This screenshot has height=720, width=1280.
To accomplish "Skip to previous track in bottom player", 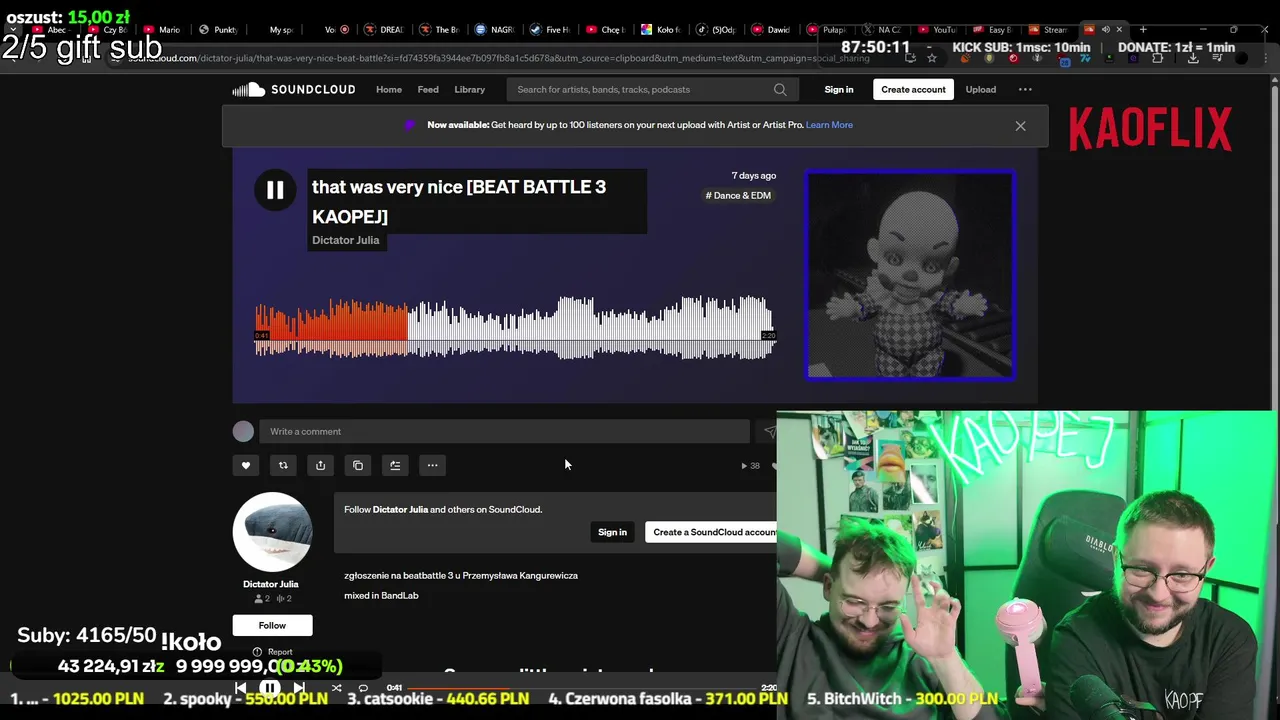I will point(240,688).
